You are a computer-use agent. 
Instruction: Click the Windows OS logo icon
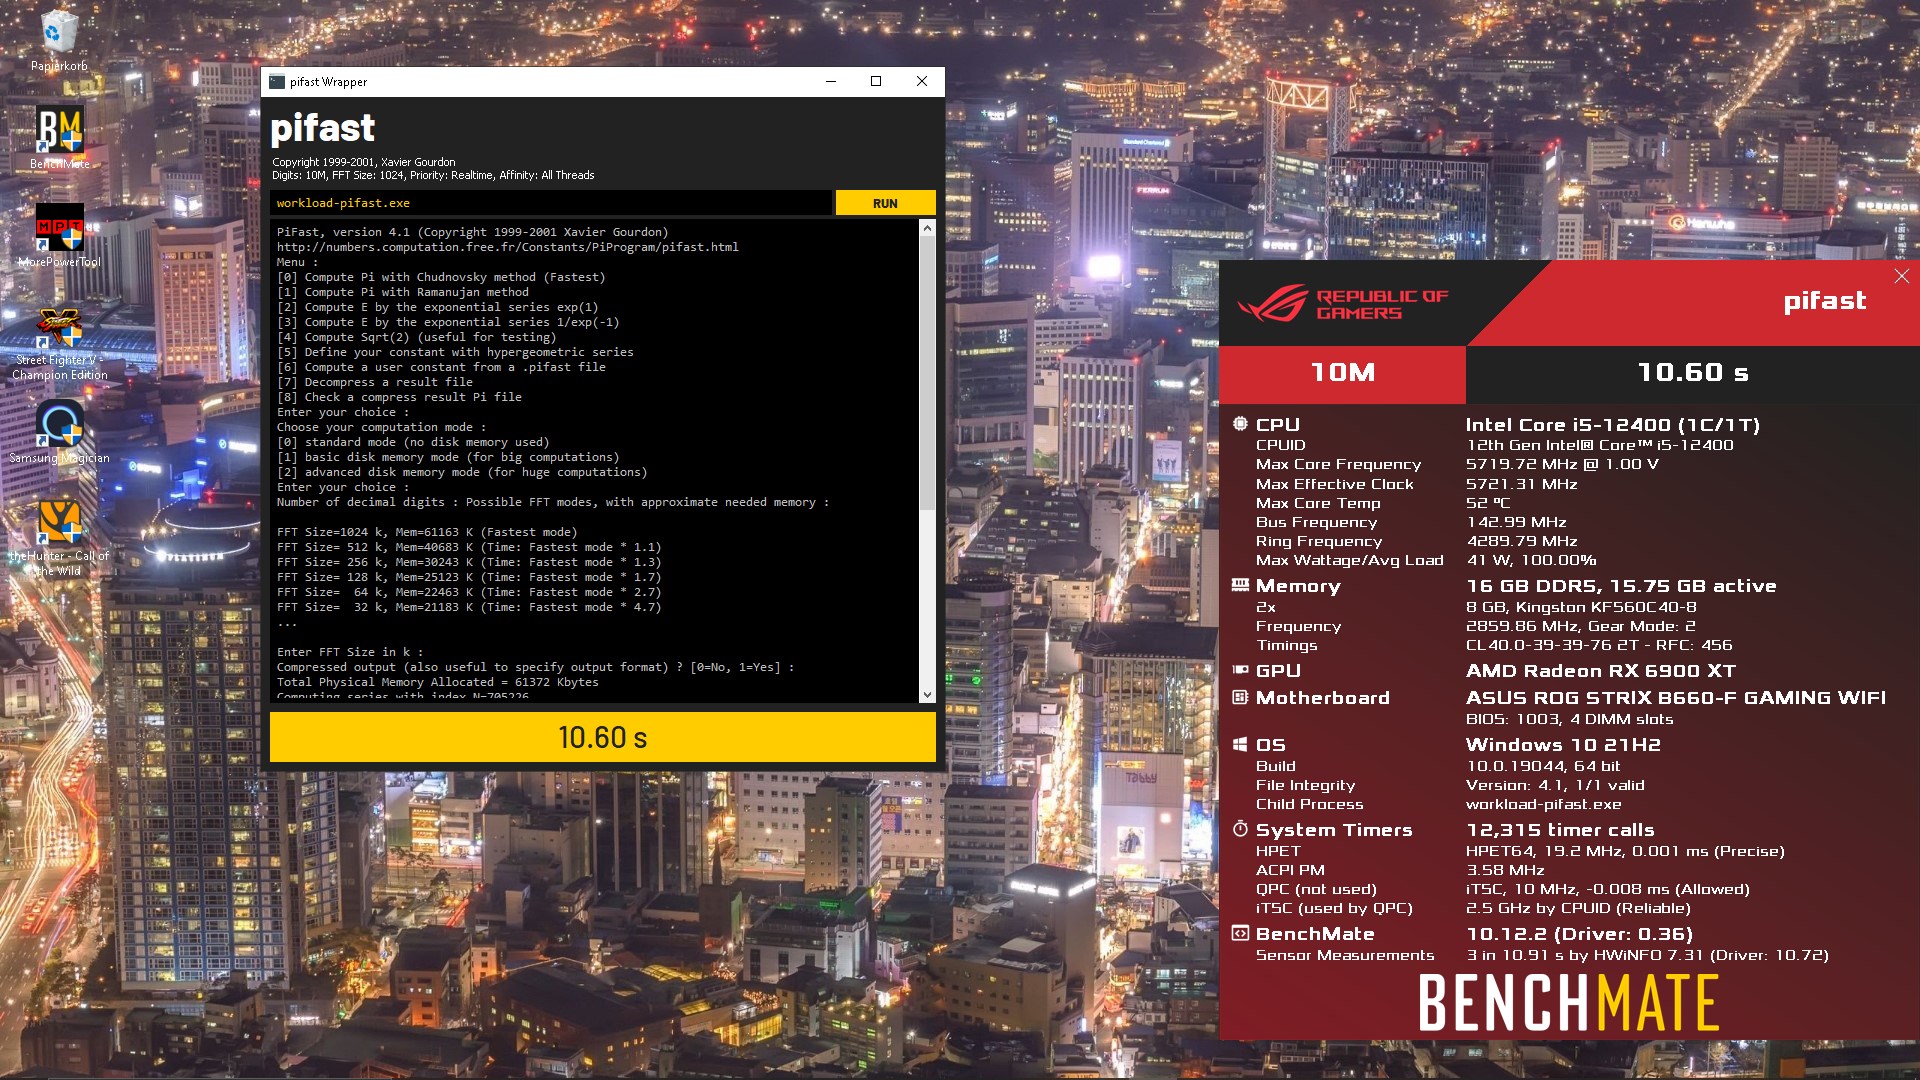(x=1240, y=744)
